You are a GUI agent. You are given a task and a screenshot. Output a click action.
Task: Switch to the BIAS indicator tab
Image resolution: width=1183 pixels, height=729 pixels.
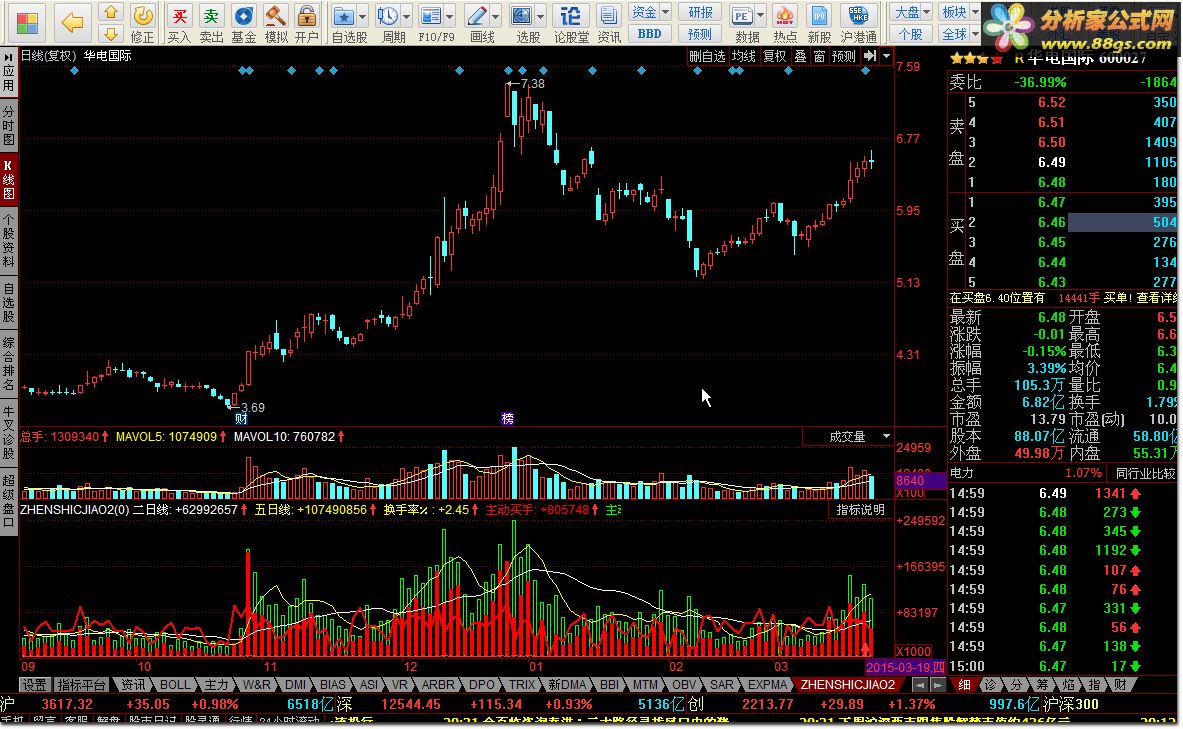click(333, 684)
